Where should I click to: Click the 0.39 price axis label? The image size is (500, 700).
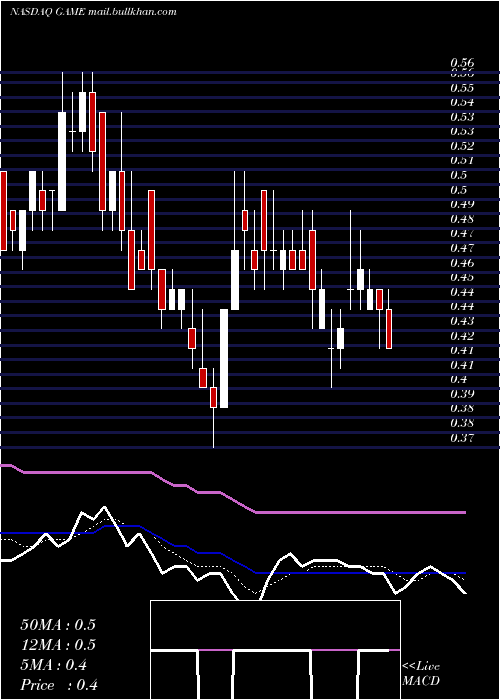click(x=462, y=394)
